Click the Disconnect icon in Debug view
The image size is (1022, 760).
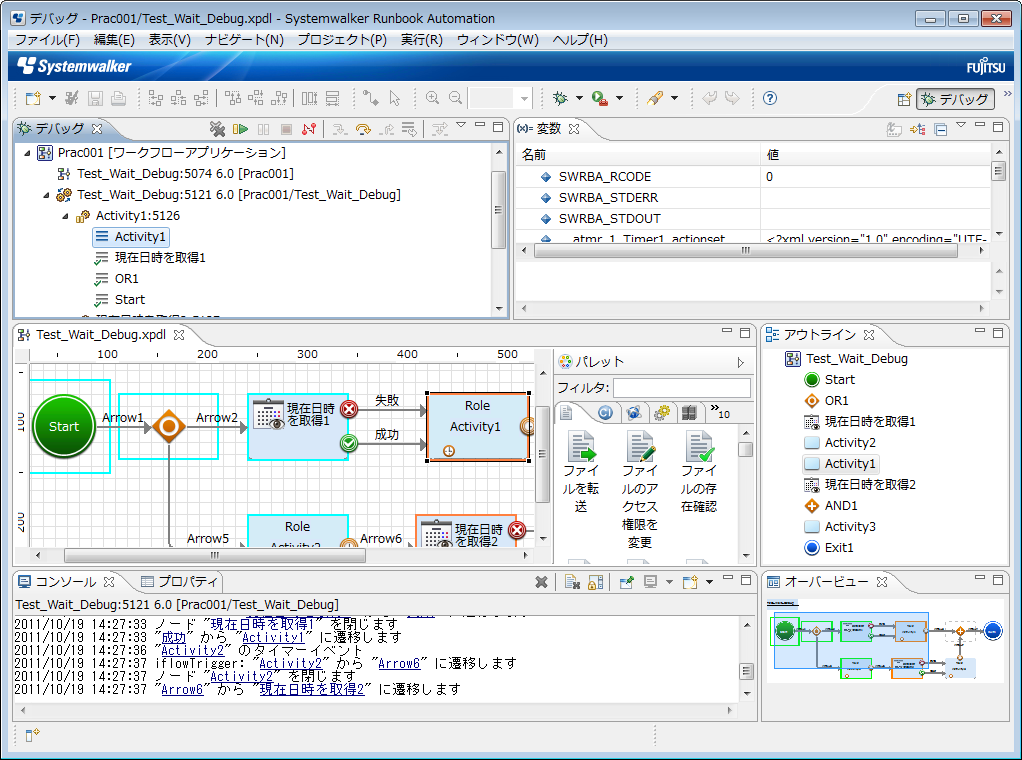(x=309, y=129)
